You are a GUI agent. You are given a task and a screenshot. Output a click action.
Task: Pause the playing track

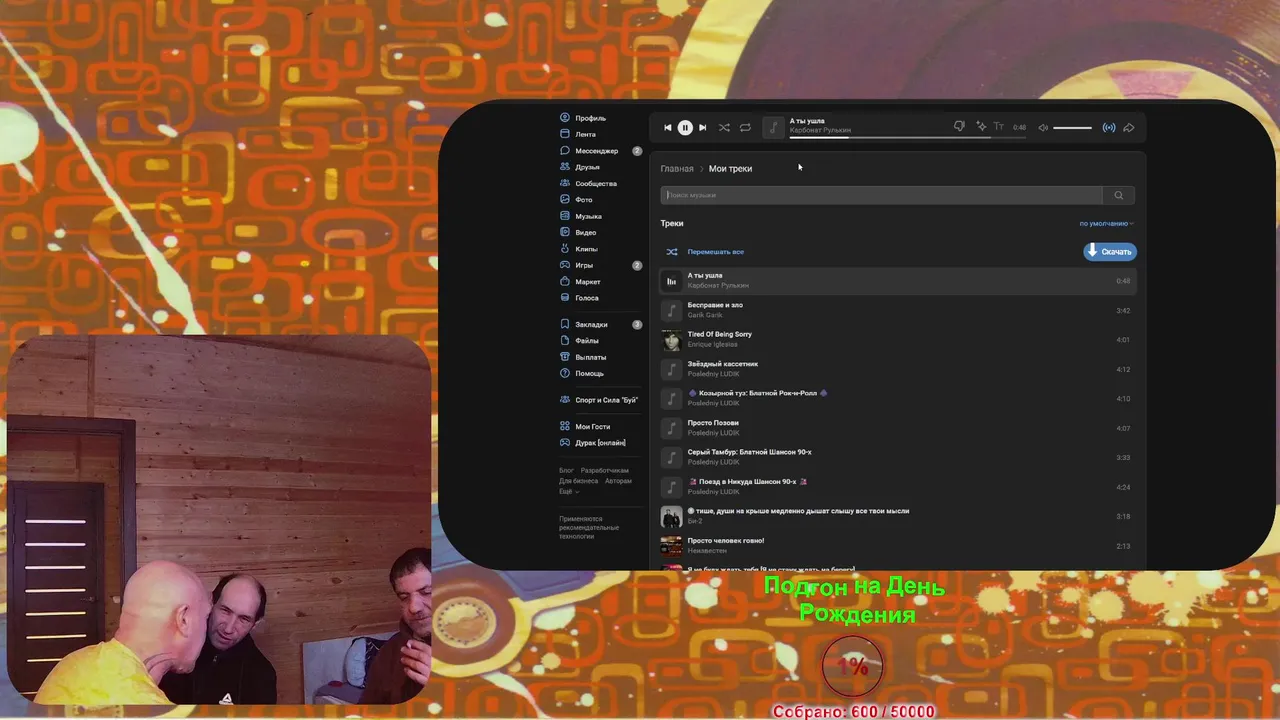tap(685, 128)
